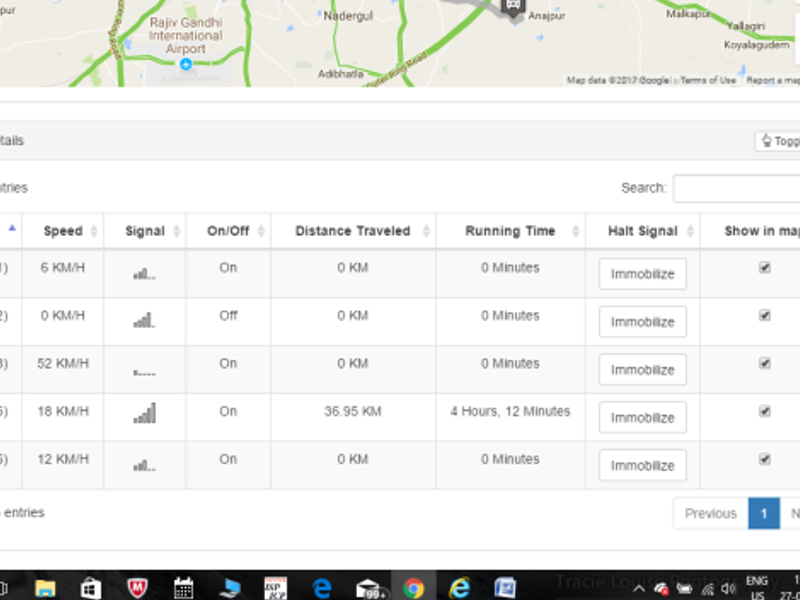
Task: Click the airport marker icon on the map
Action: coord(186,64)
